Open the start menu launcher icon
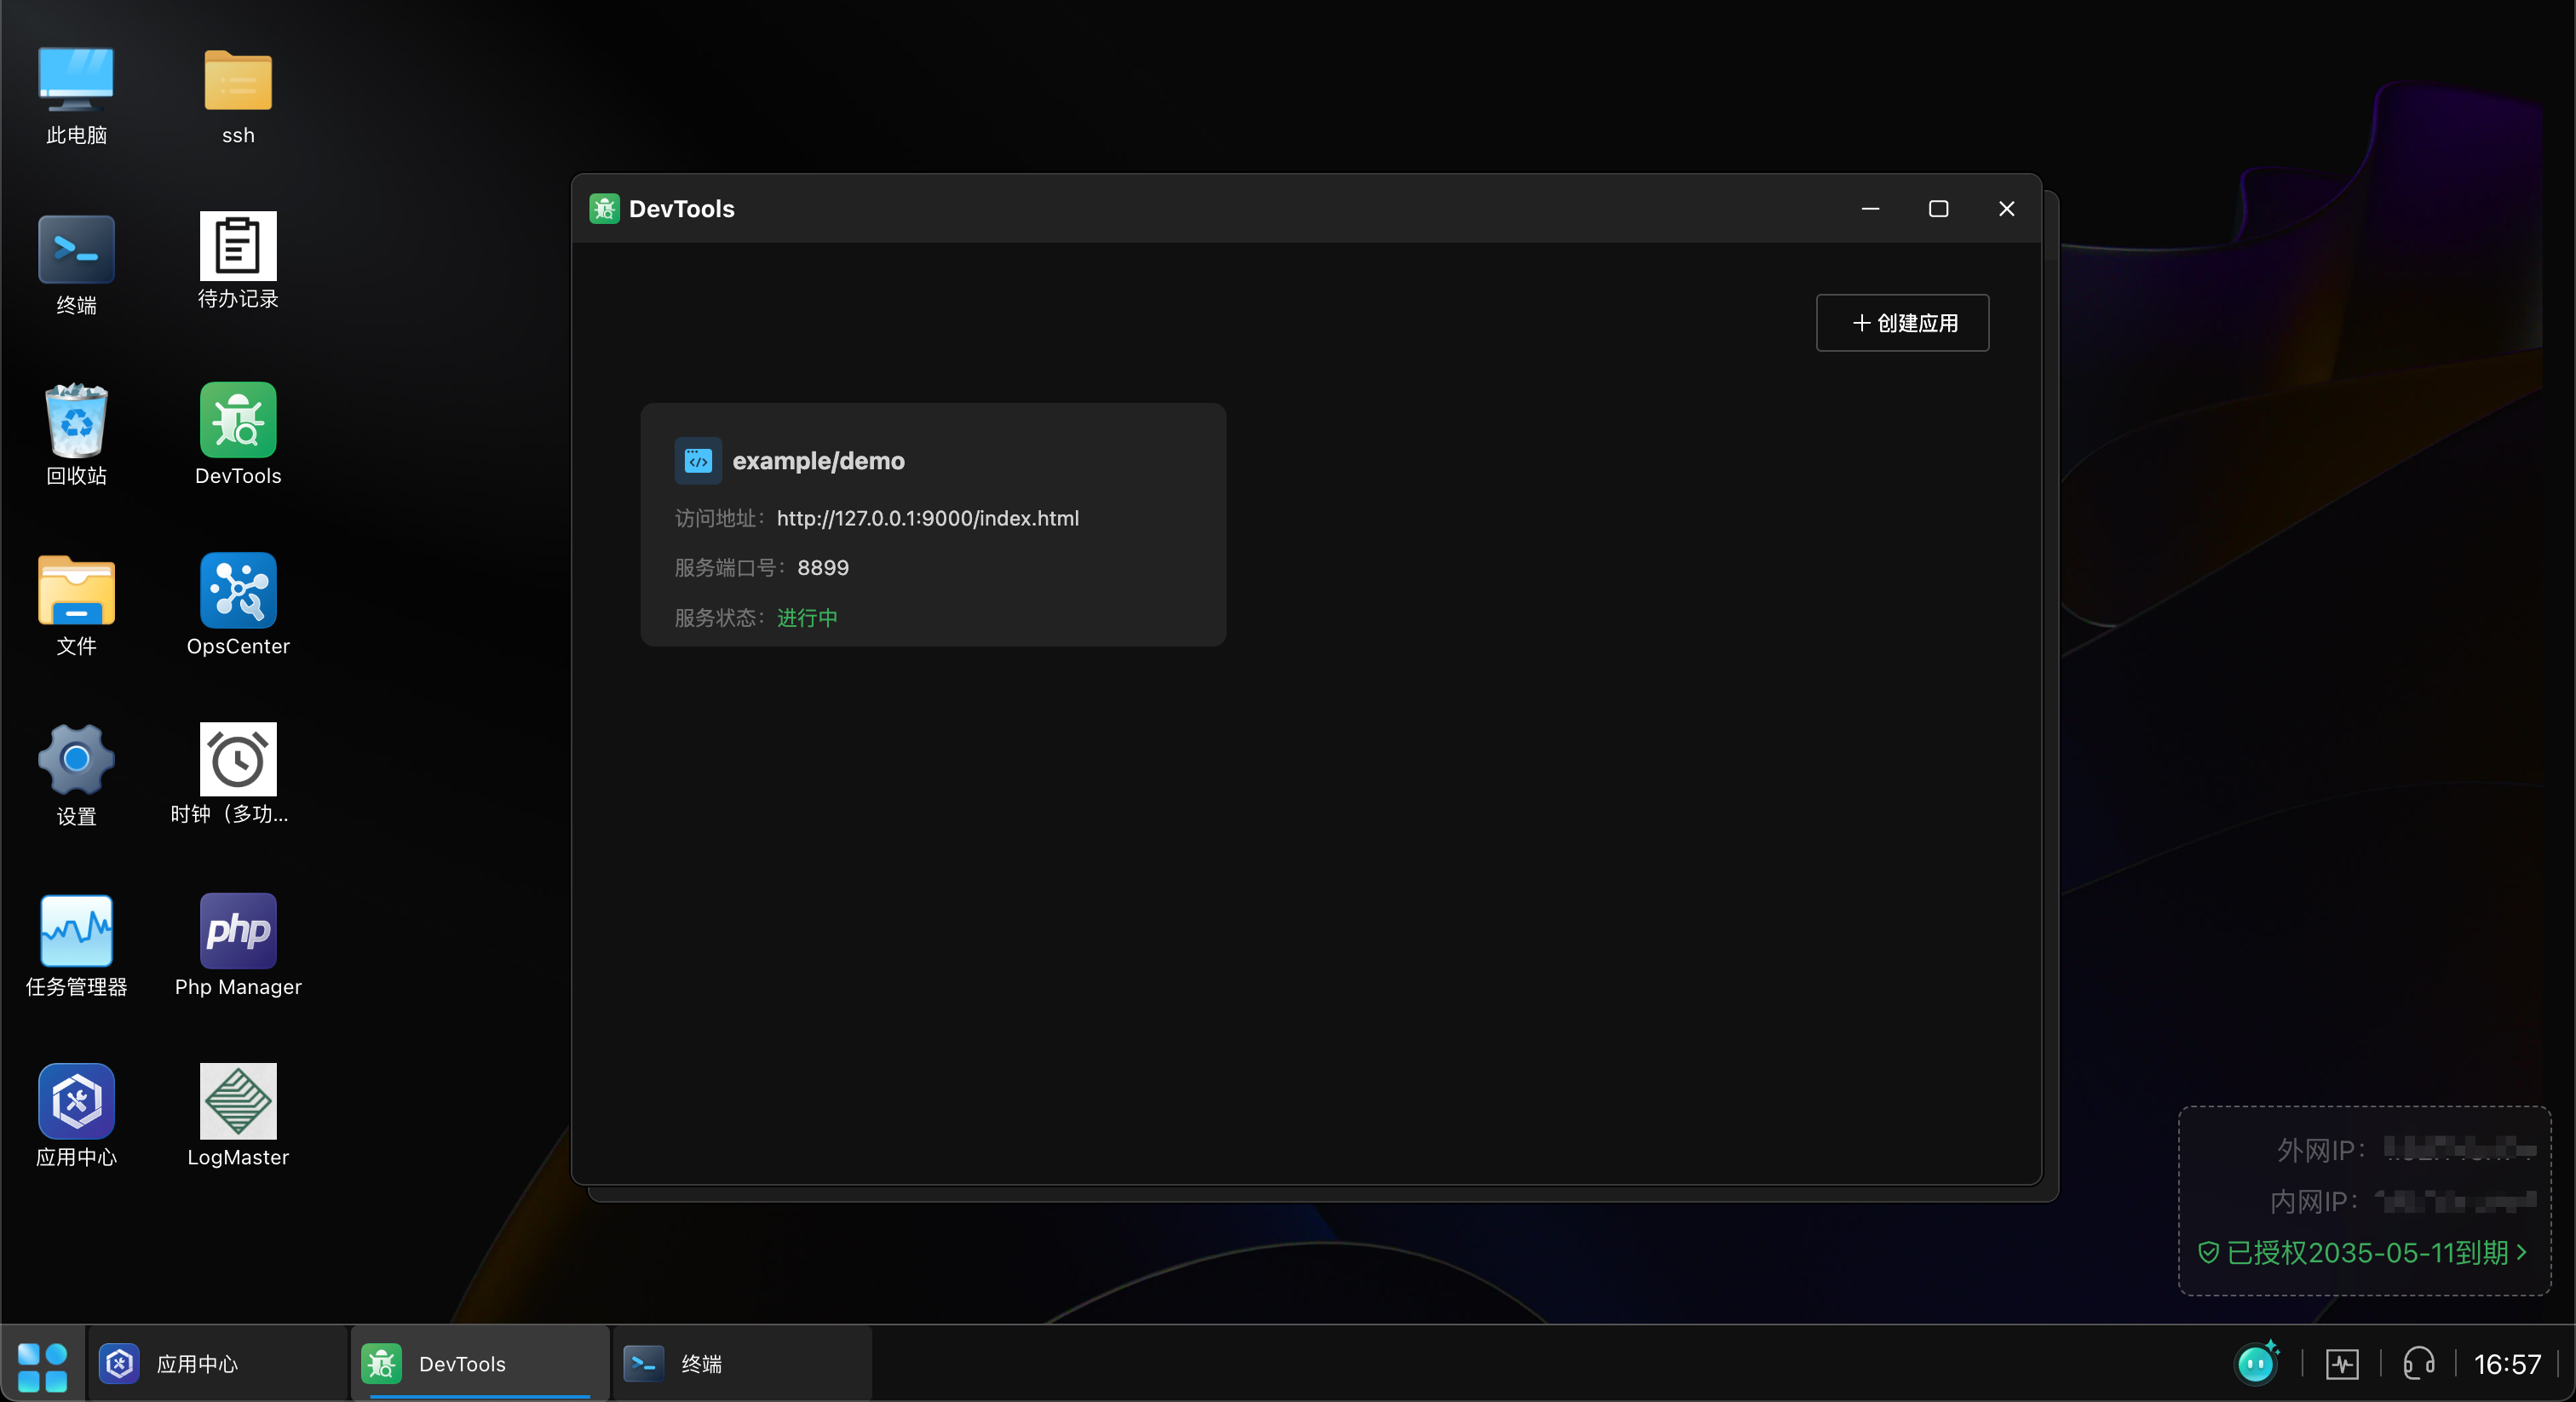The height and width of the screenshot is (1402, 2576). pos(42,1365)
